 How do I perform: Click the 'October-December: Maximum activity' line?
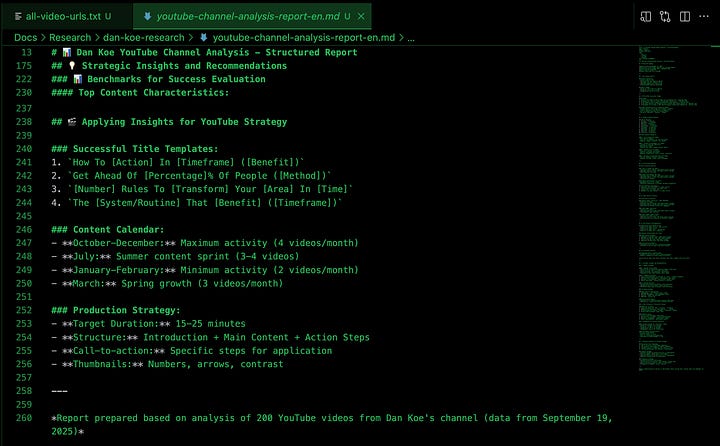point(205,243)
